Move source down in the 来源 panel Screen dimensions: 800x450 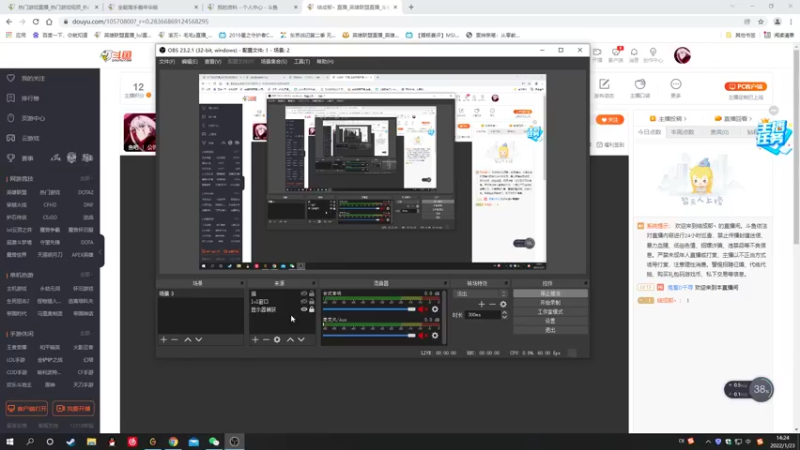301,340
